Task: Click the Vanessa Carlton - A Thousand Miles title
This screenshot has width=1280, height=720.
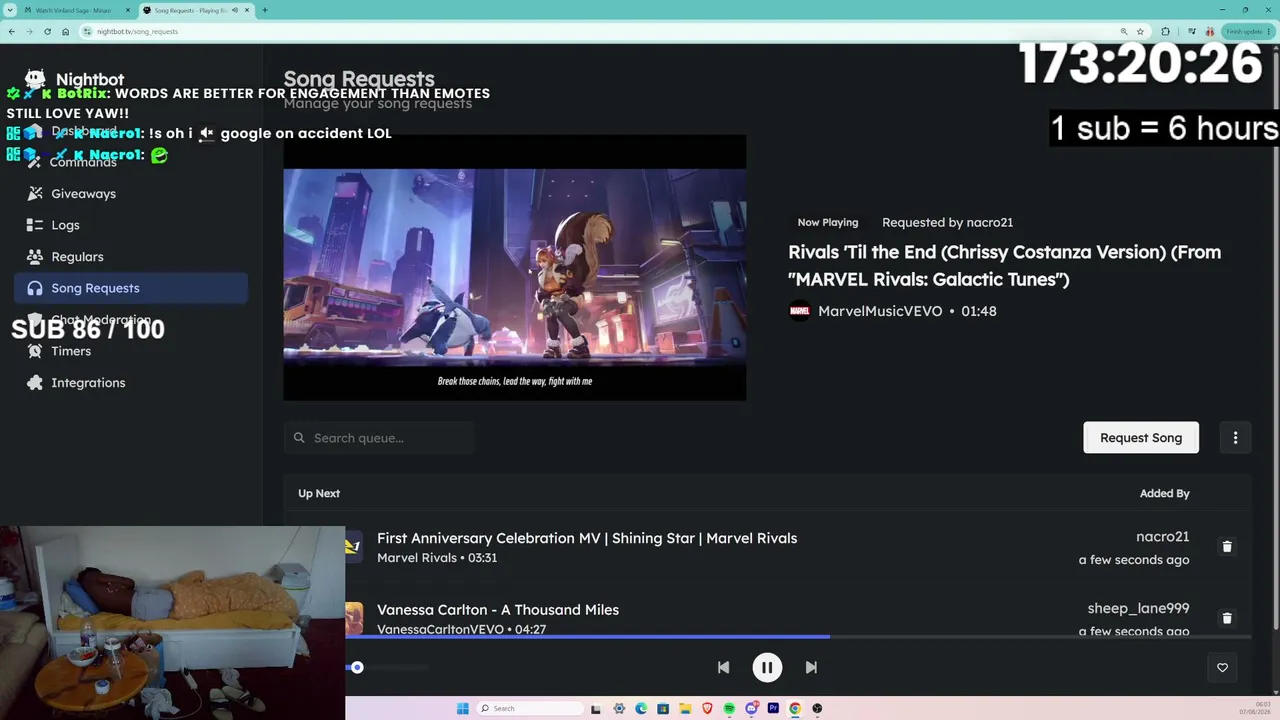Action: [x=498, y=610]
